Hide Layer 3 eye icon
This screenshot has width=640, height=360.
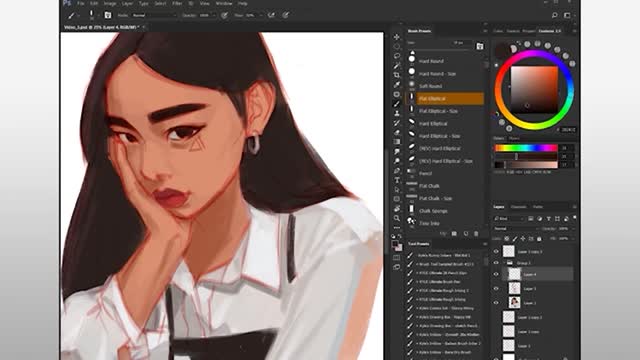(496, 289)
